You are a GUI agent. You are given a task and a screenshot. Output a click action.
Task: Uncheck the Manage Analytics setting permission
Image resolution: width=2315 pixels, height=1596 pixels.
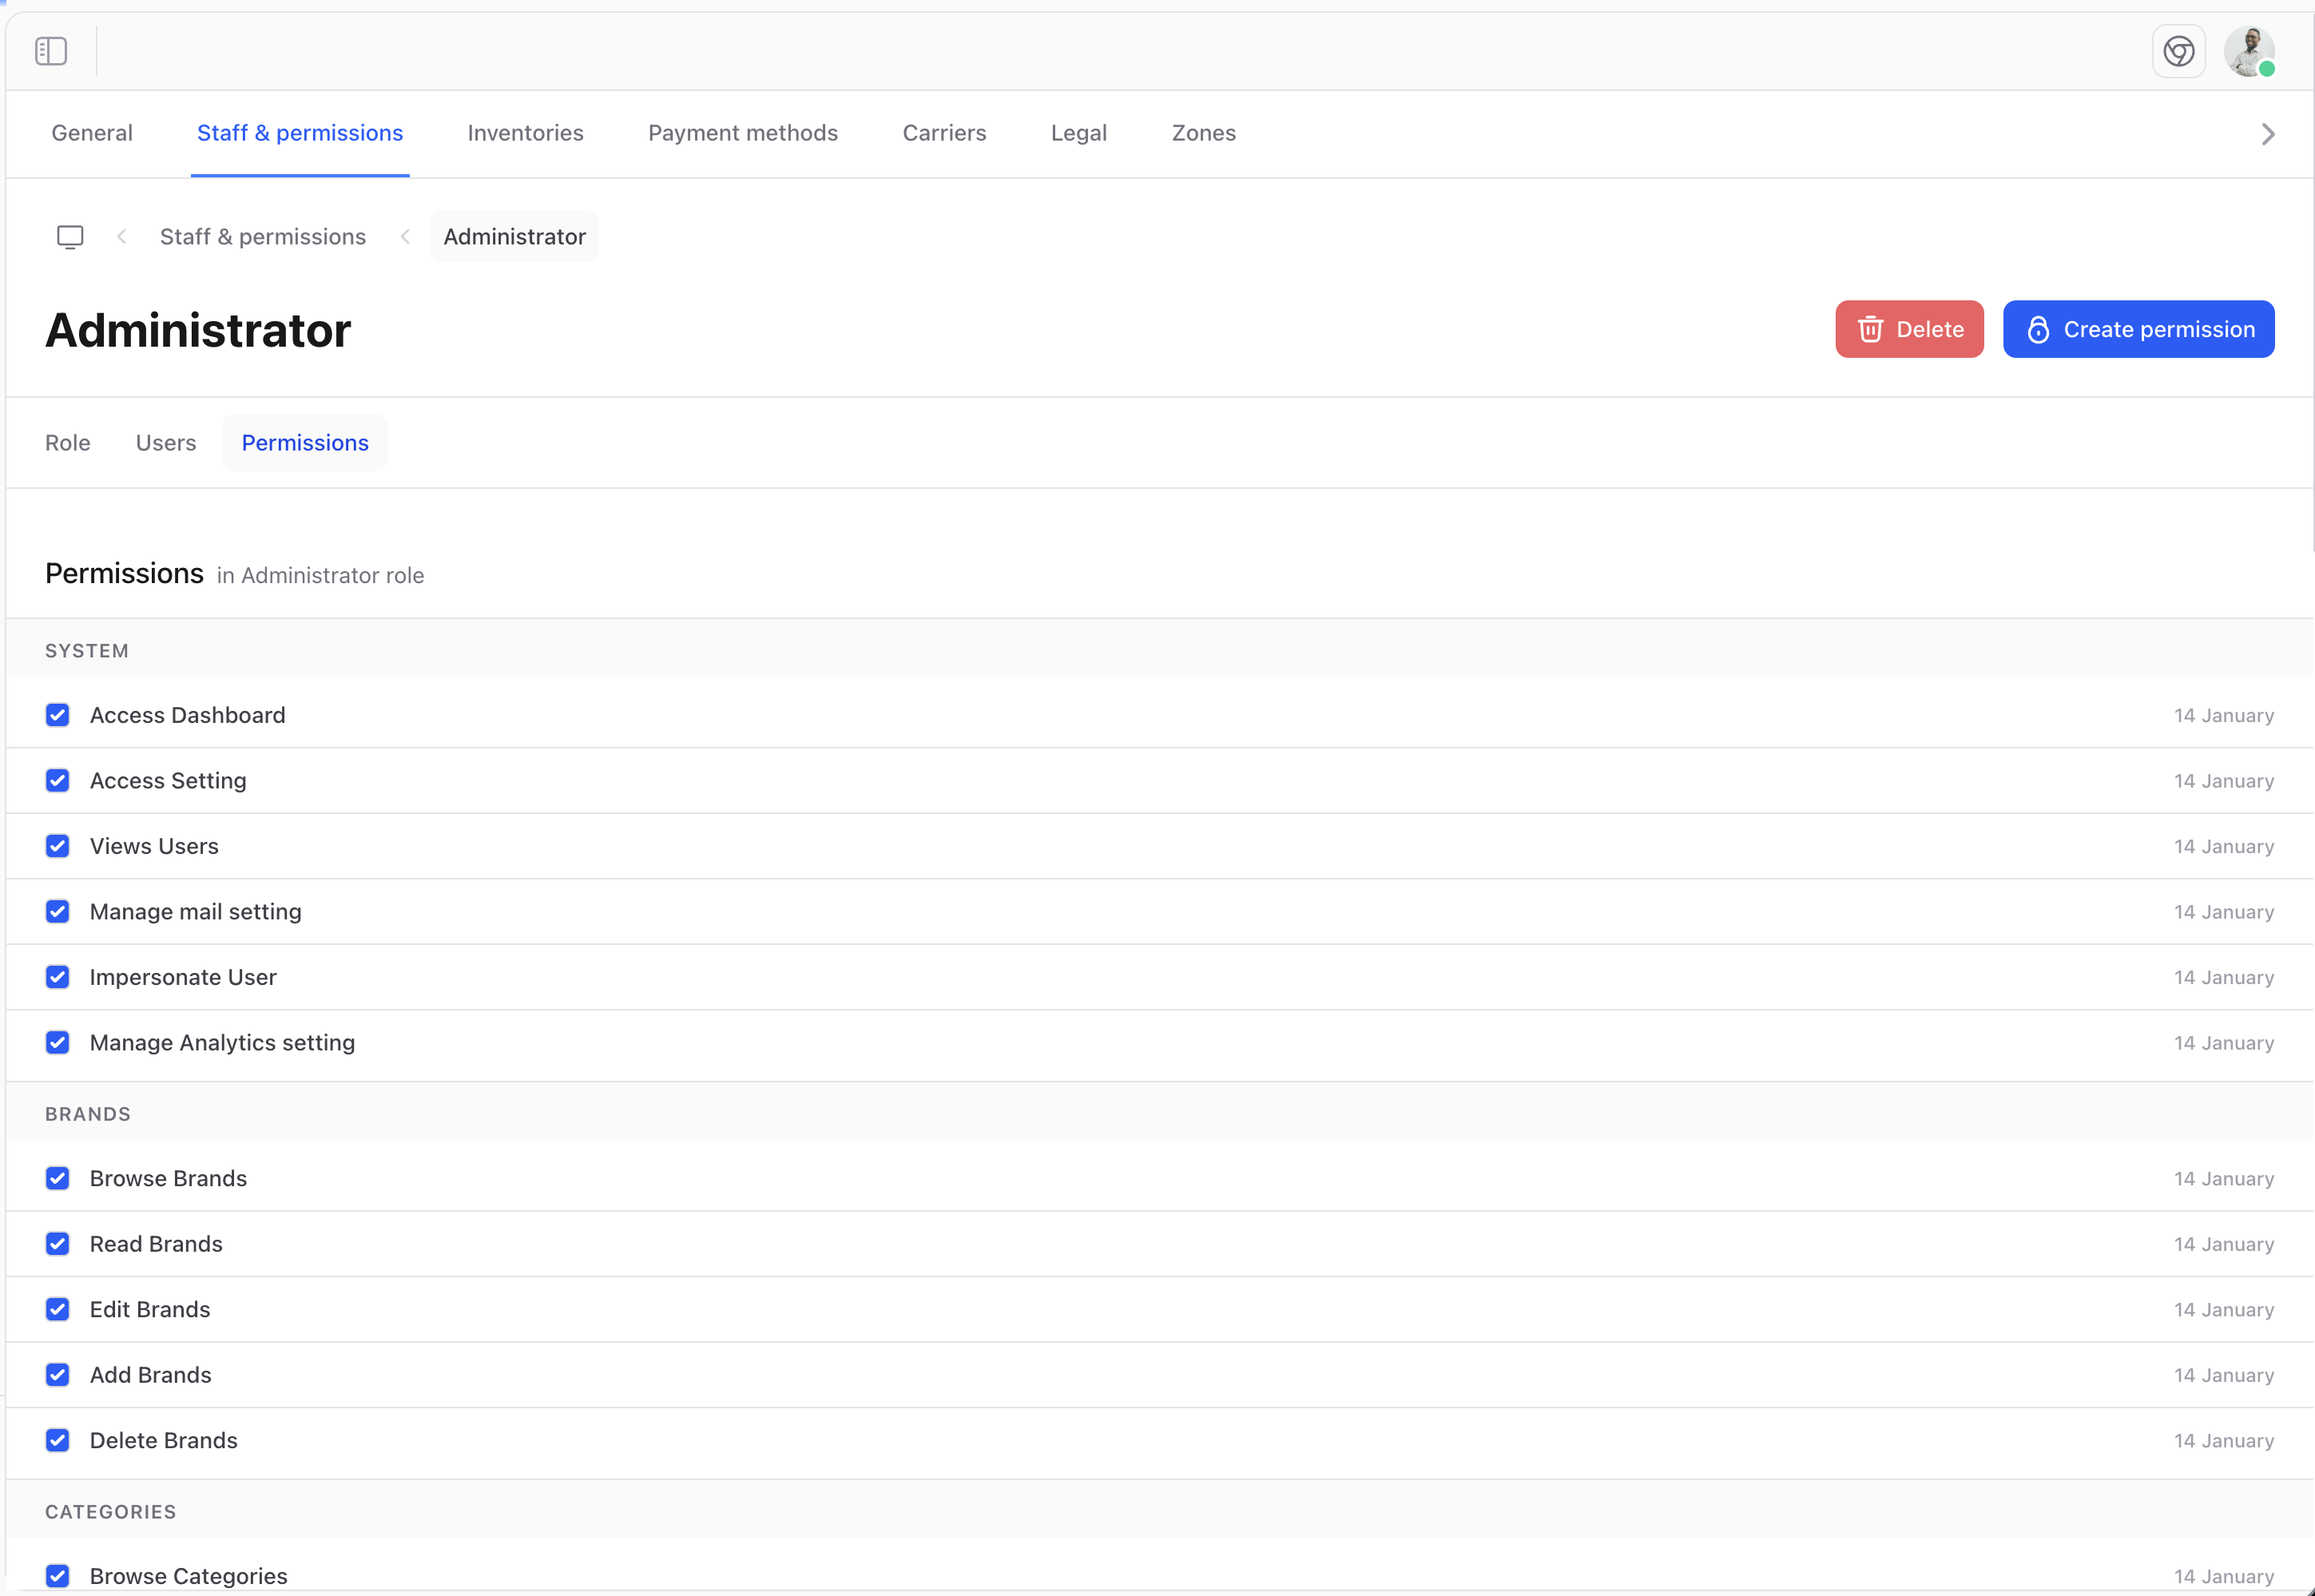click(57, 1042)
